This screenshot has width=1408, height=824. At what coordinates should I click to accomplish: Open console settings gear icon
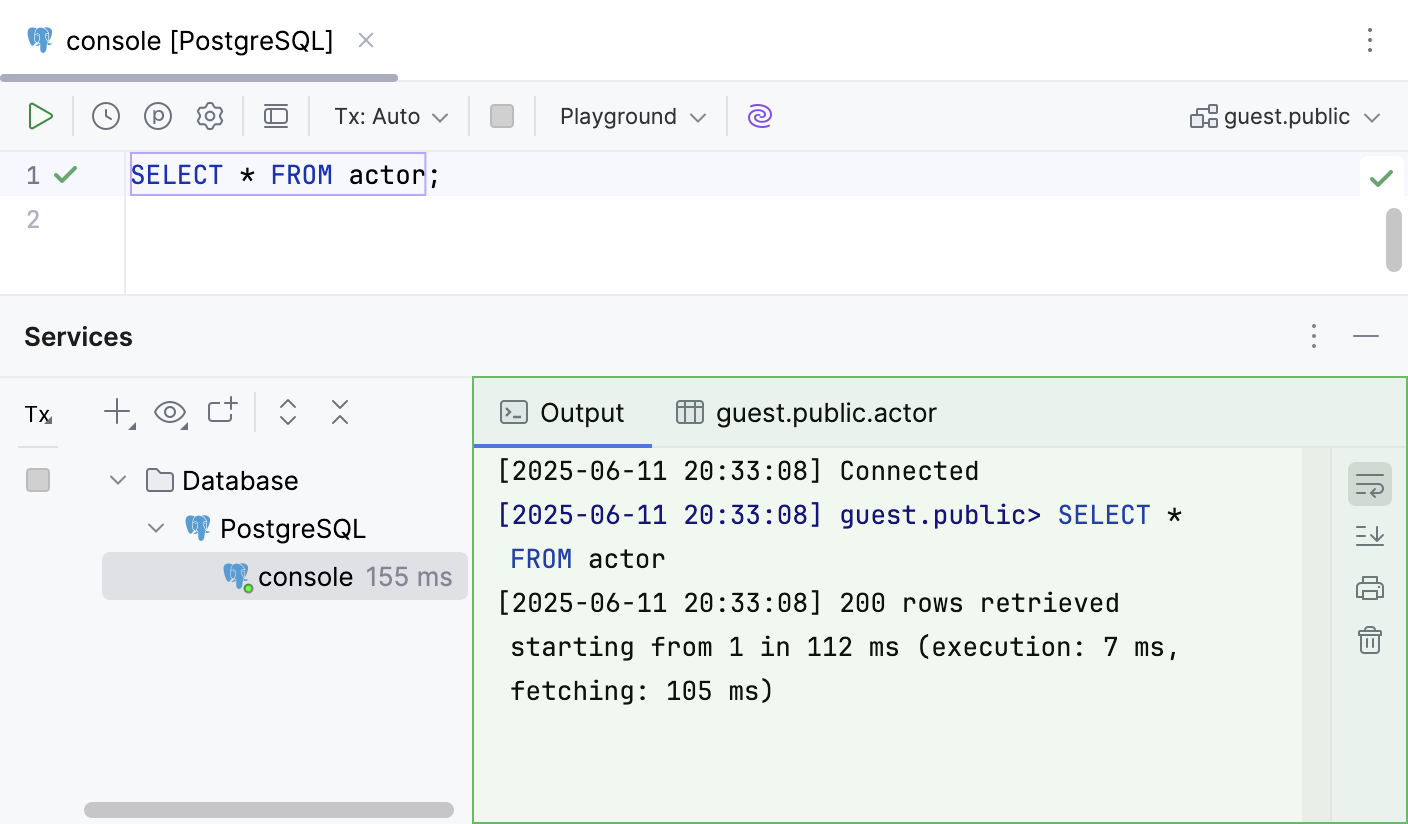click(210, 117)
